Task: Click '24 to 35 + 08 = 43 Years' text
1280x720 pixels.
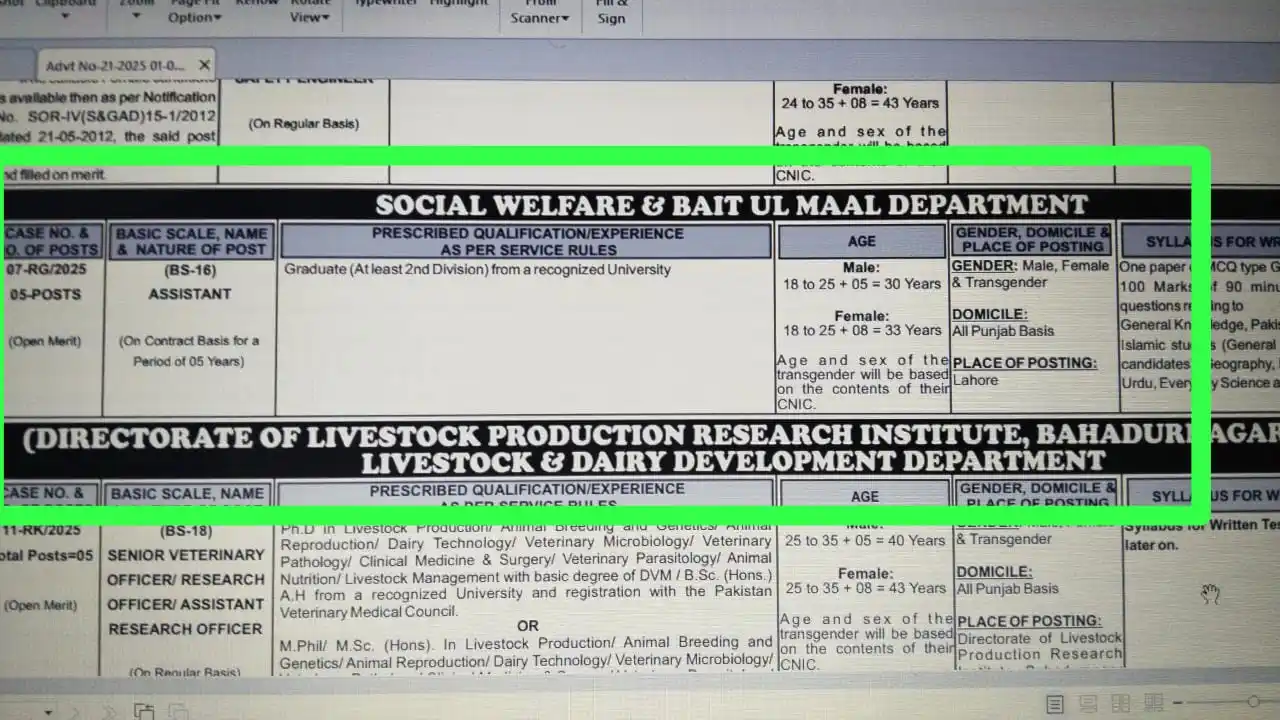Action: 860,103
